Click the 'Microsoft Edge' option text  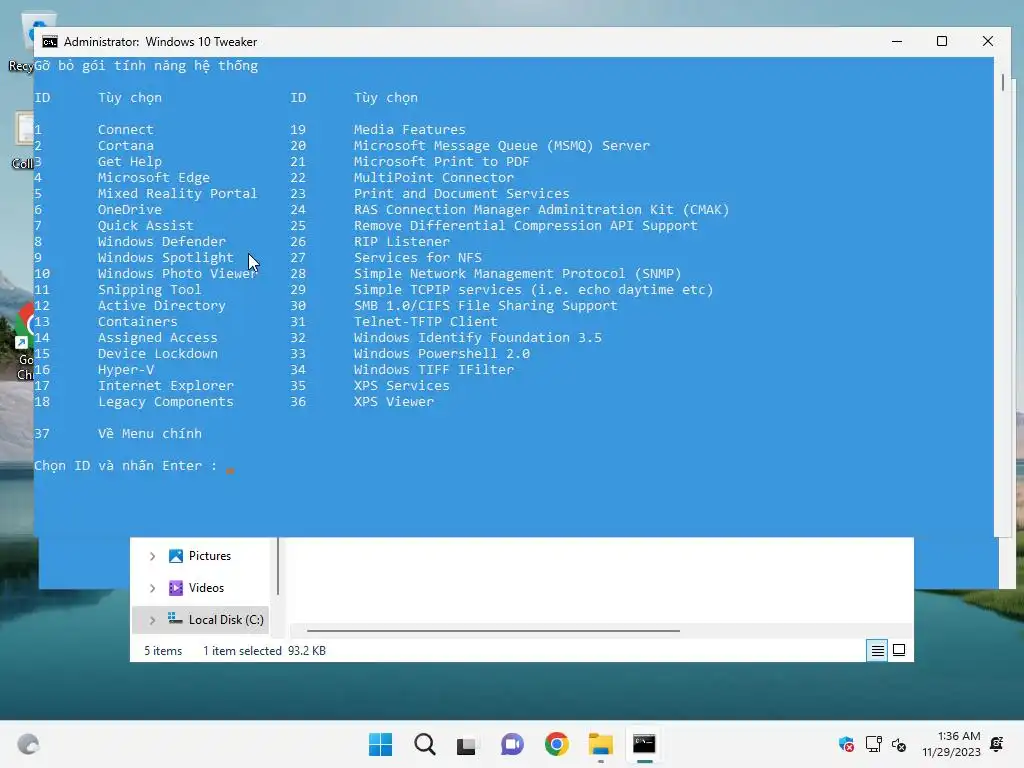coord(153,178)
